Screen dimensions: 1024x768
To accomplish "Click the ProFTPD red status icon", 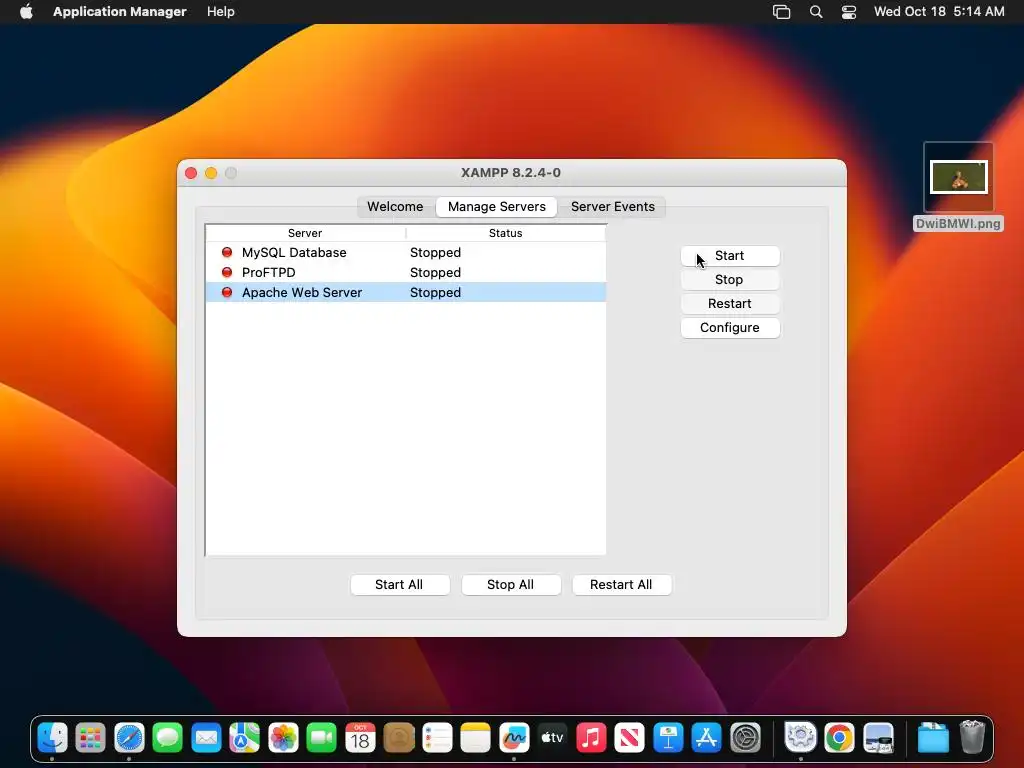I will pos(227,272).
